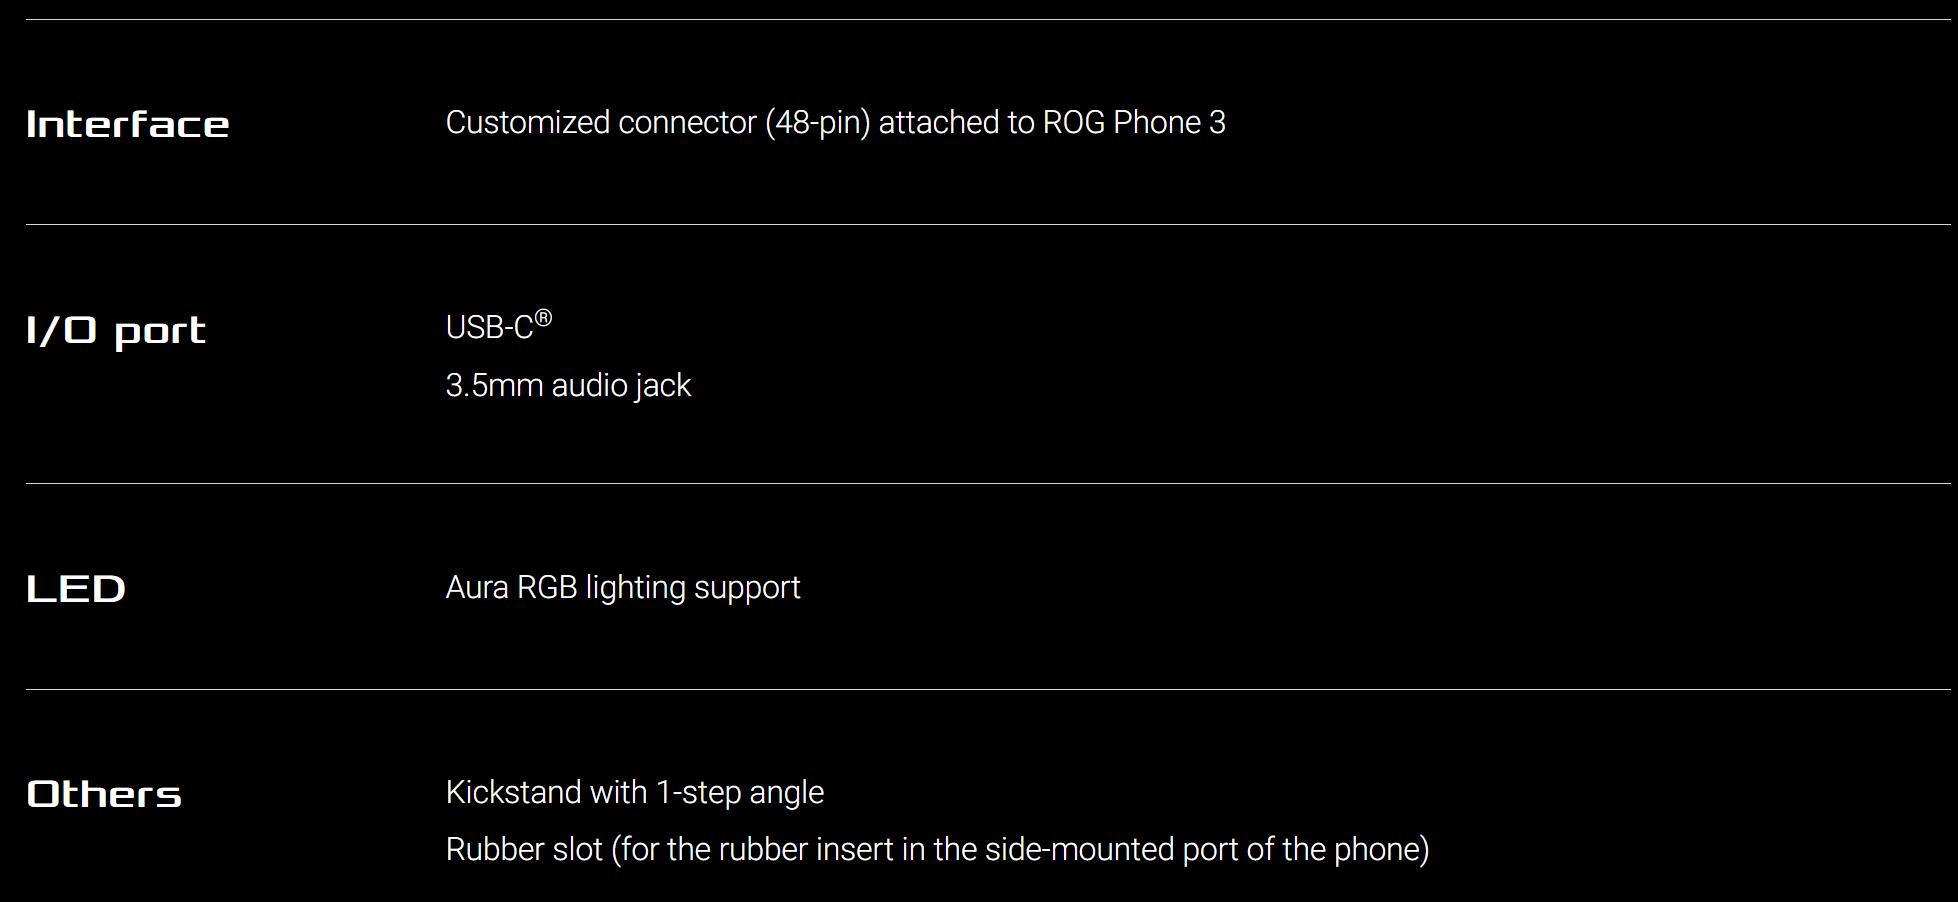Click the words Rubber slot
The height and width of the screenshot is (902, 1958).
[524, 849]
